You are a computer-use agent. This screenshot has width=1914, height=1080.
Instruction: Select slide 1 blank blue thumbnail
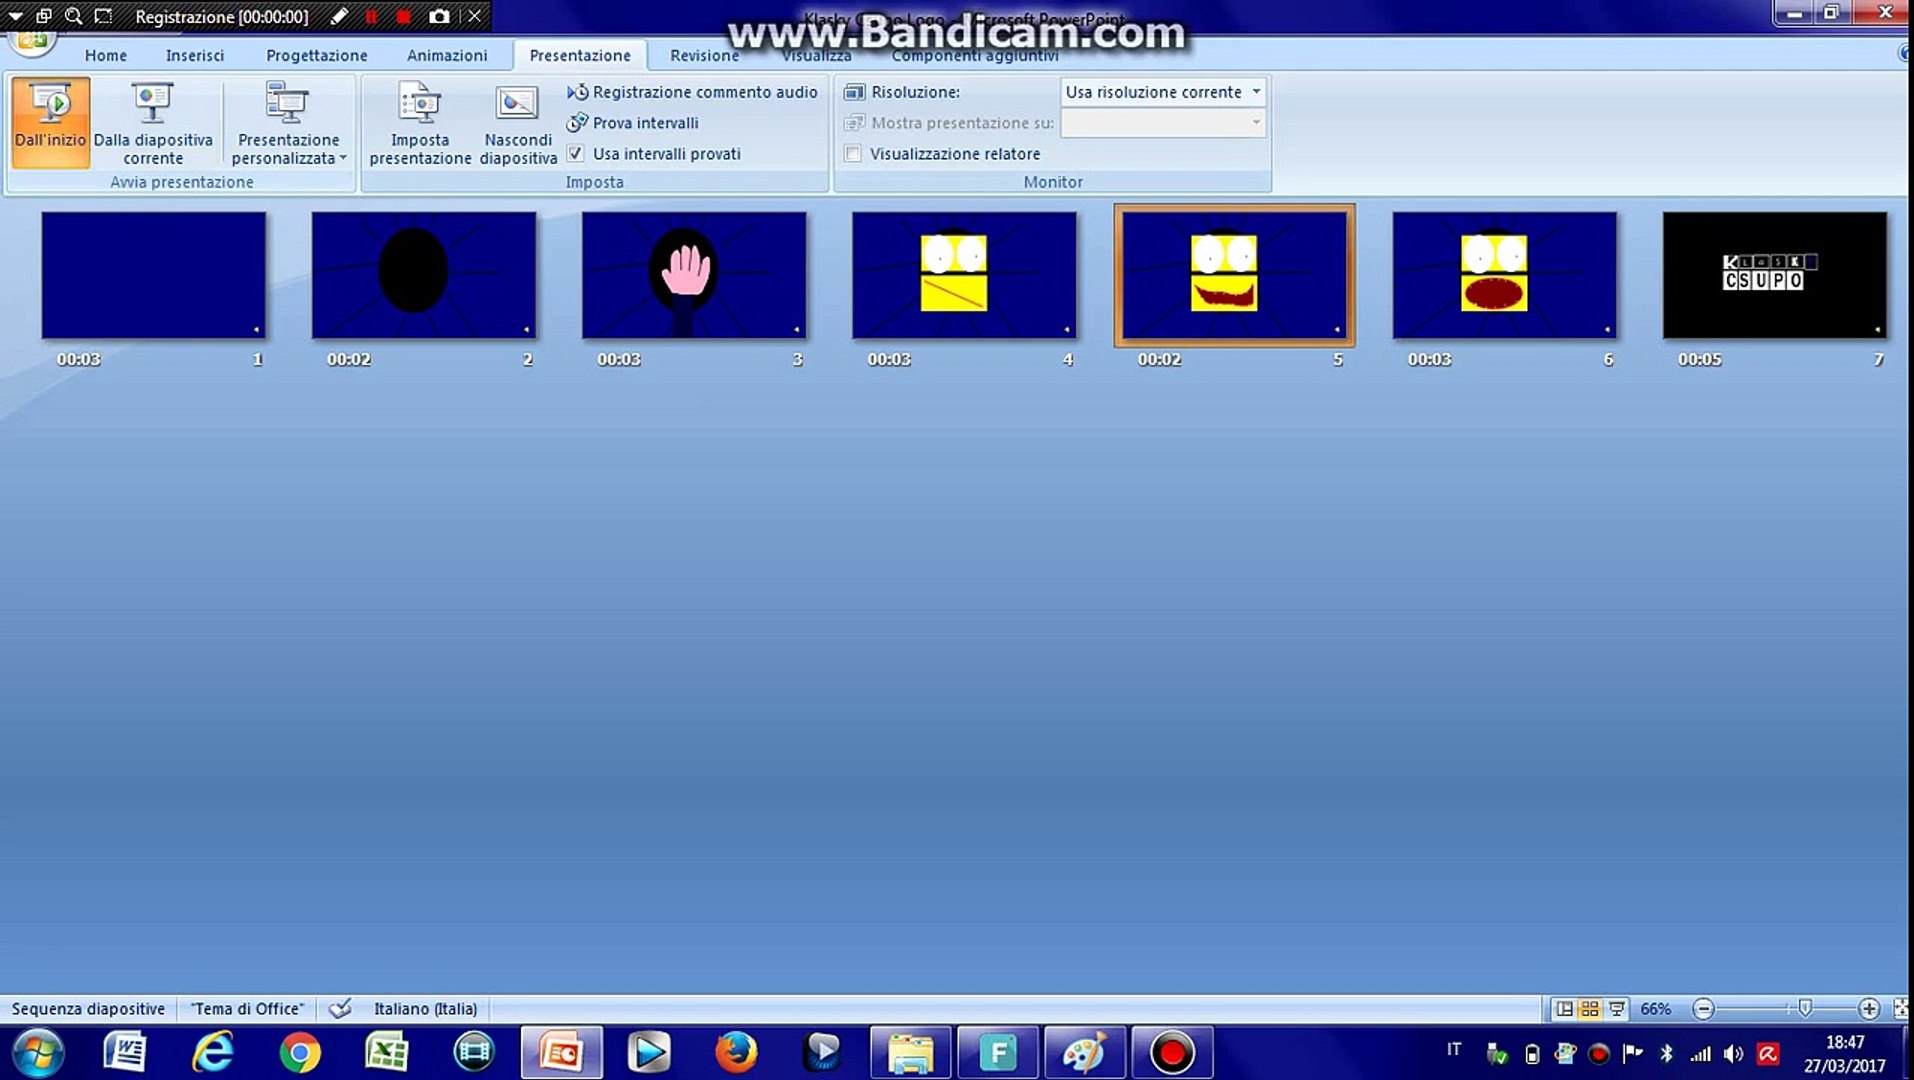[154, 275]
